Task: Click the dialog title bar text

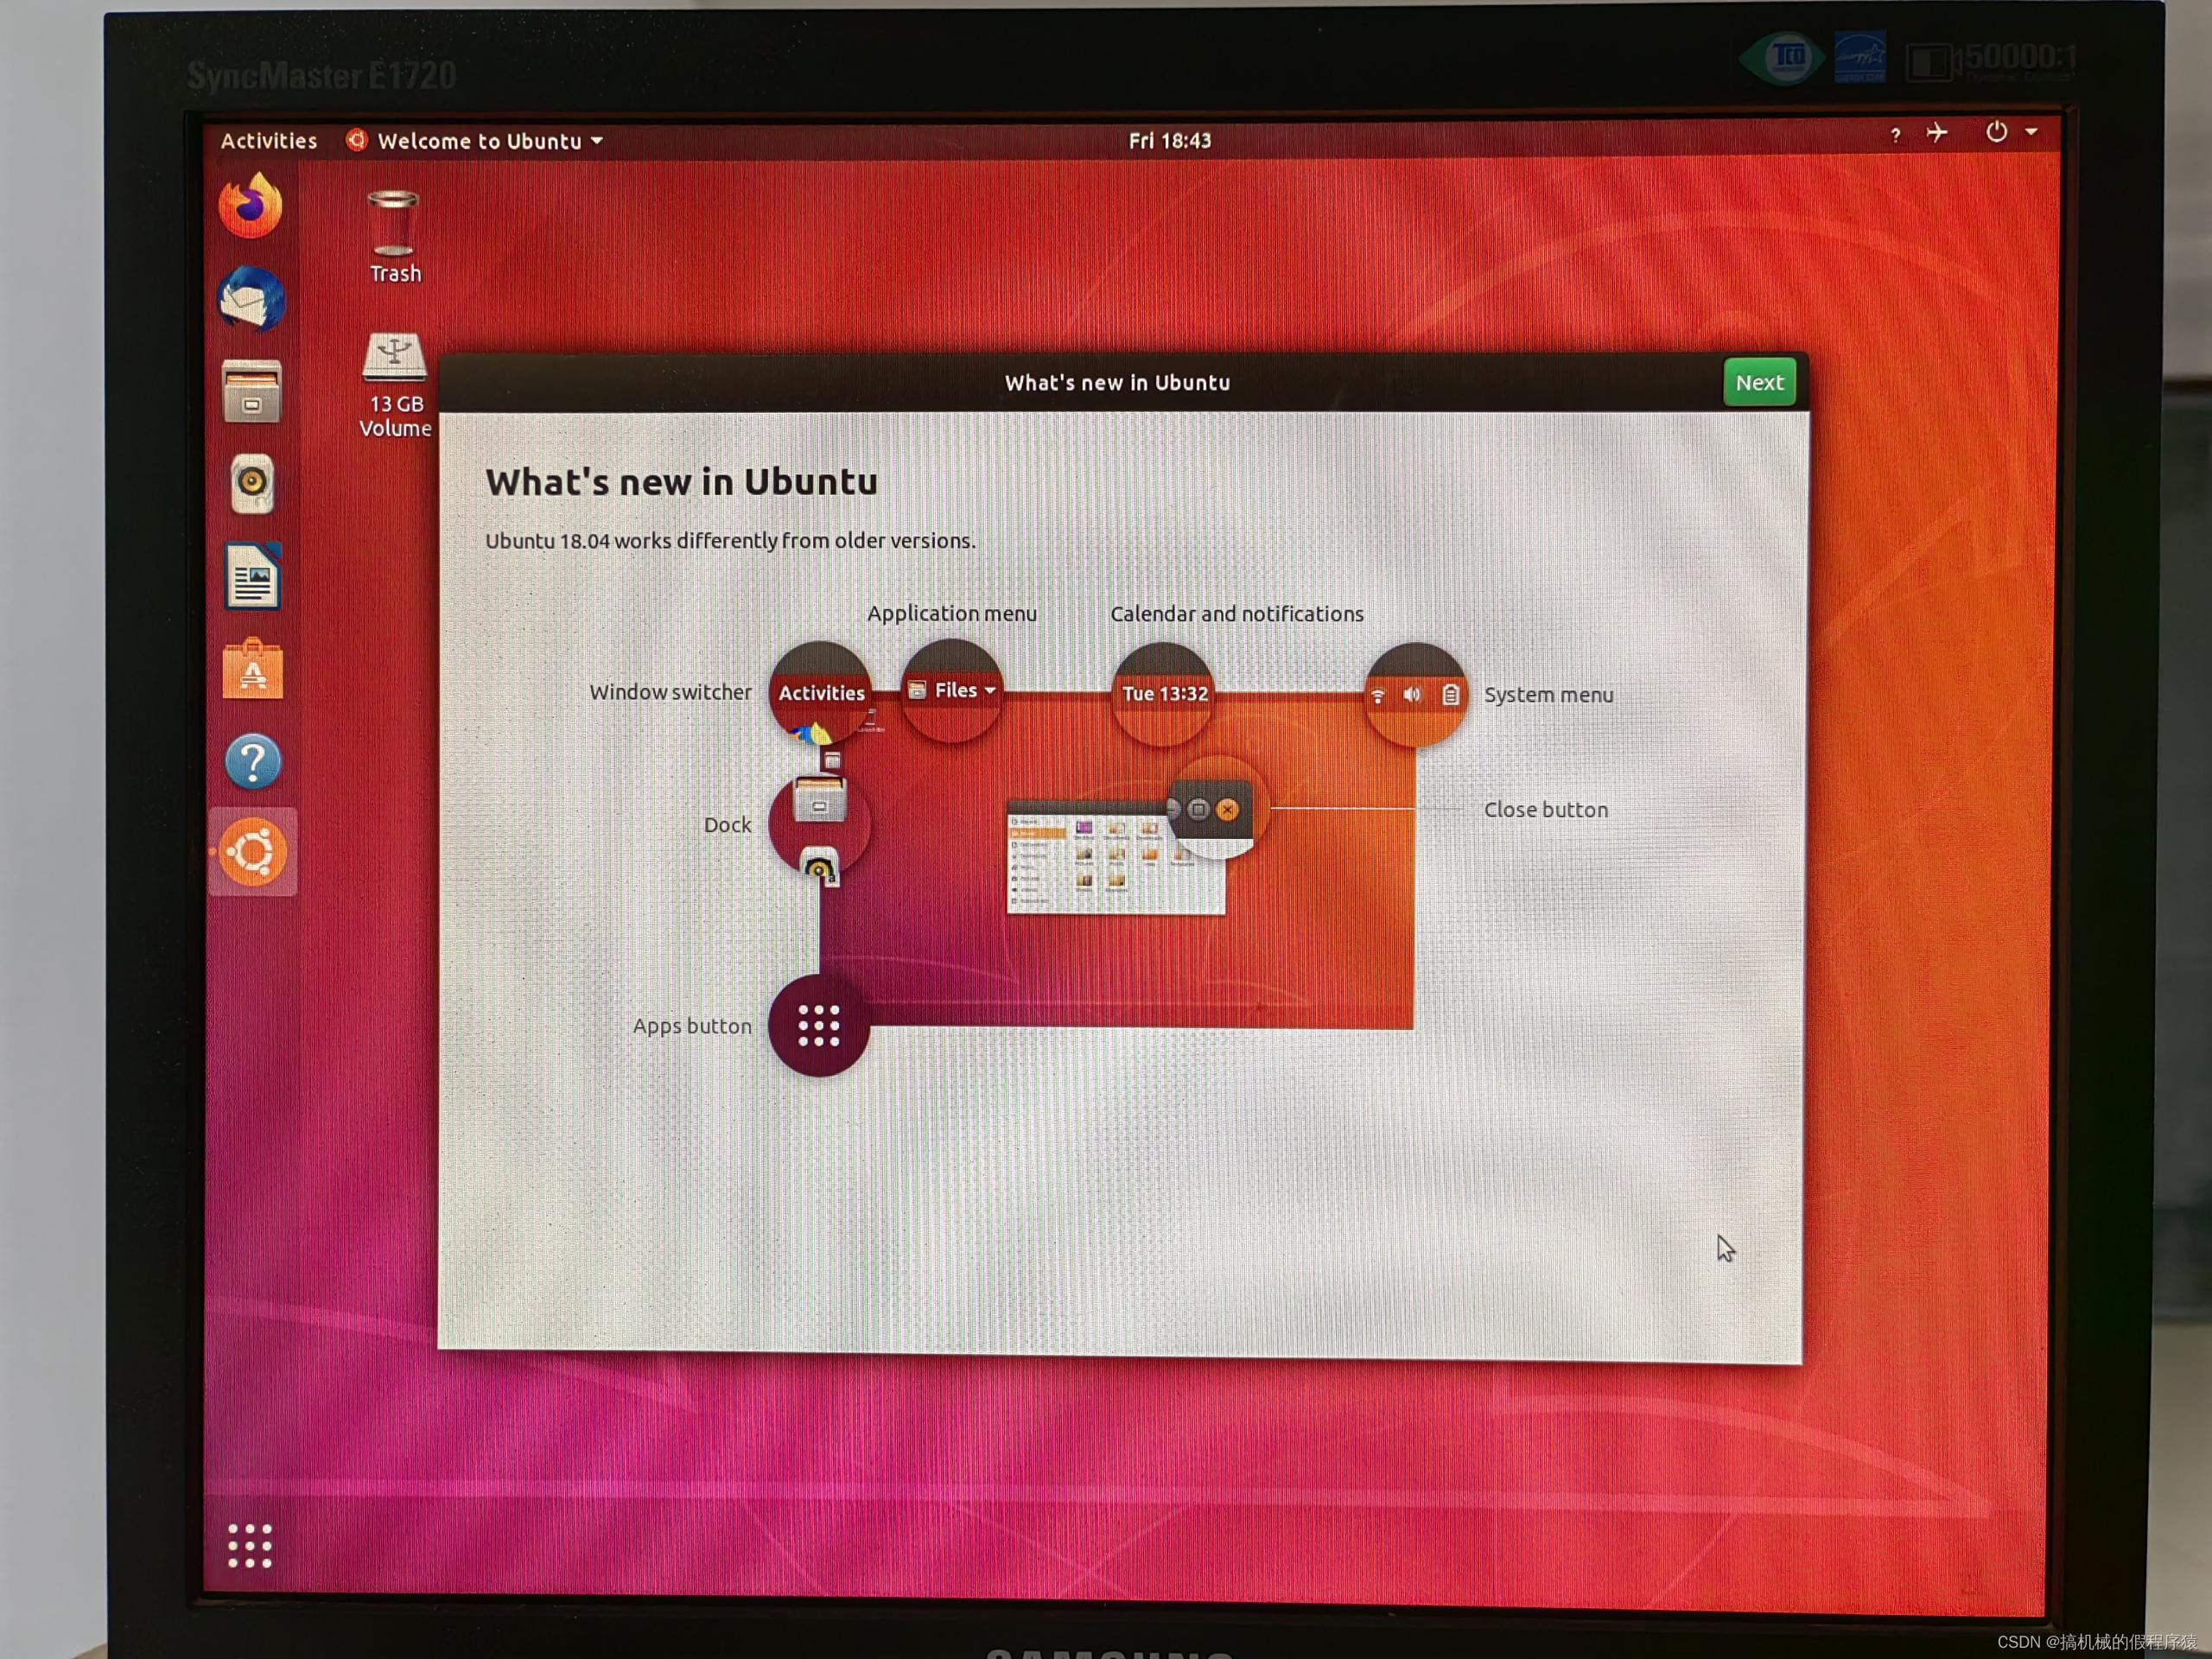Action: [x=1117, y=382]
